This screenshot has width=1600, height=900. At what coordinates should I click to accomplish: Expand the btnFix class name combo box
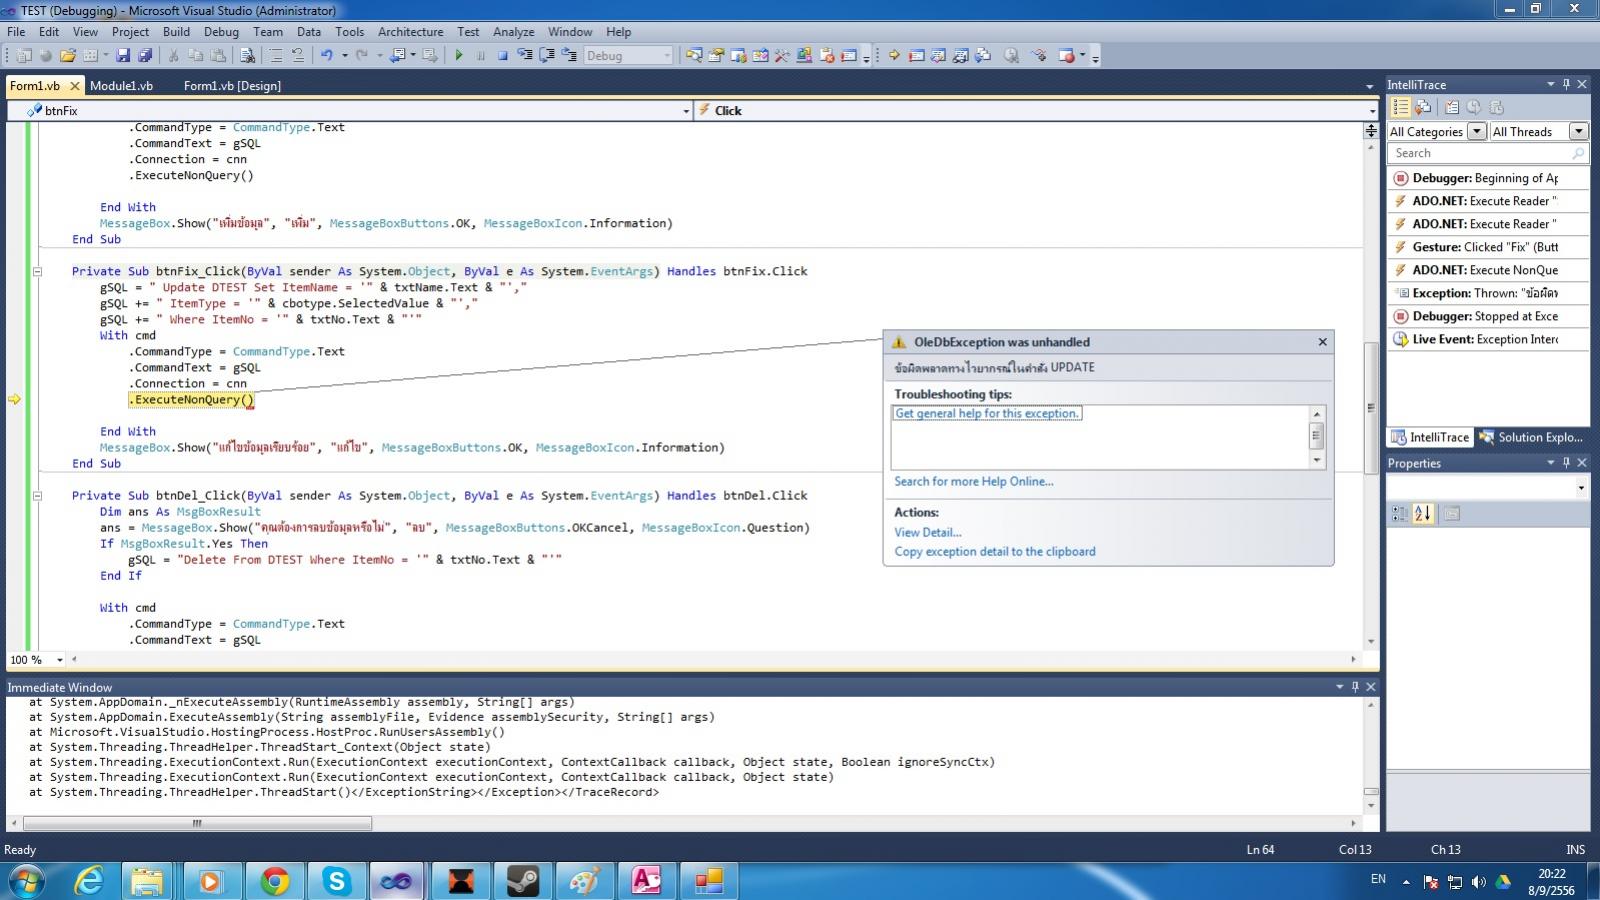[x=686, y=111]
